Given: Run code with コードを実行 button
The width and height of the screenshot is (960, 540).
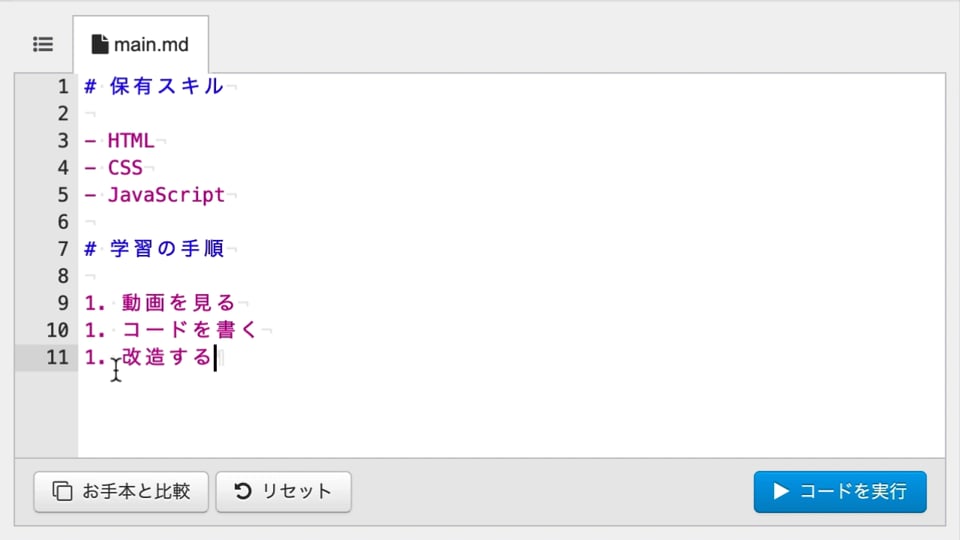Looking at the screenshot, I should (x=840, y=492).
